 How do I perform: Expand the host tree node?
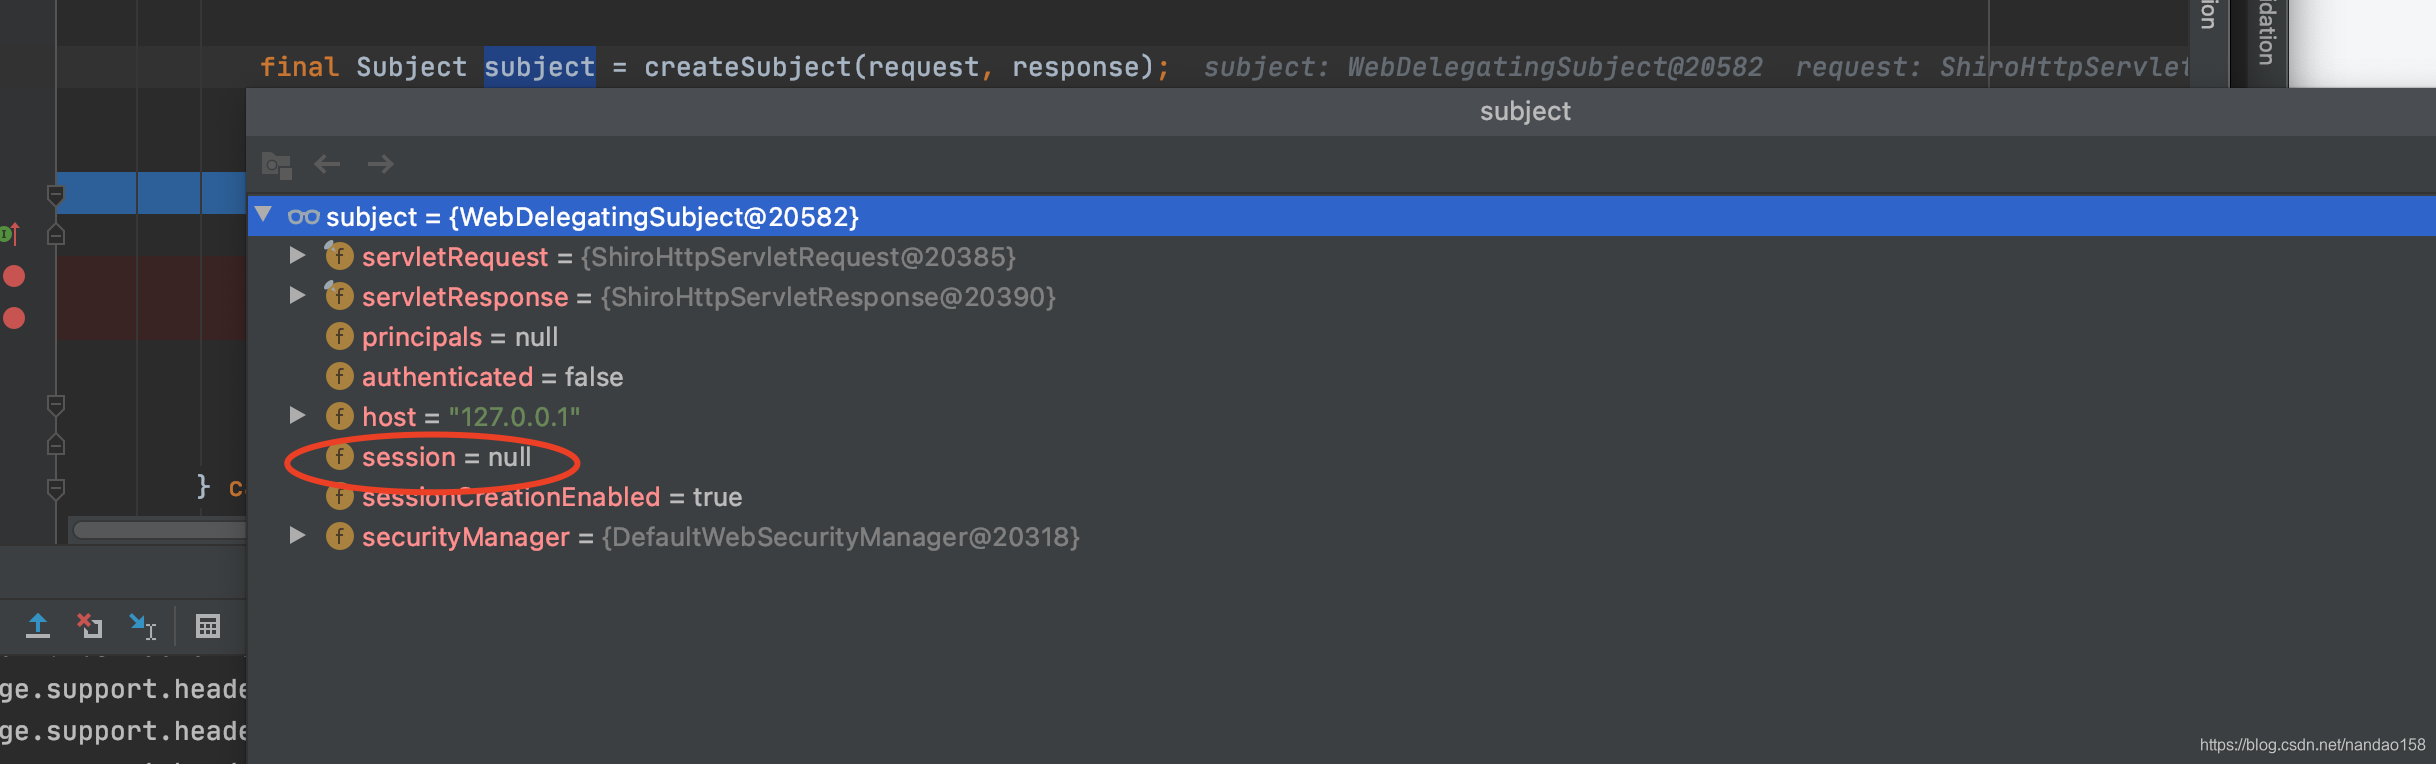tap(297, 416)
